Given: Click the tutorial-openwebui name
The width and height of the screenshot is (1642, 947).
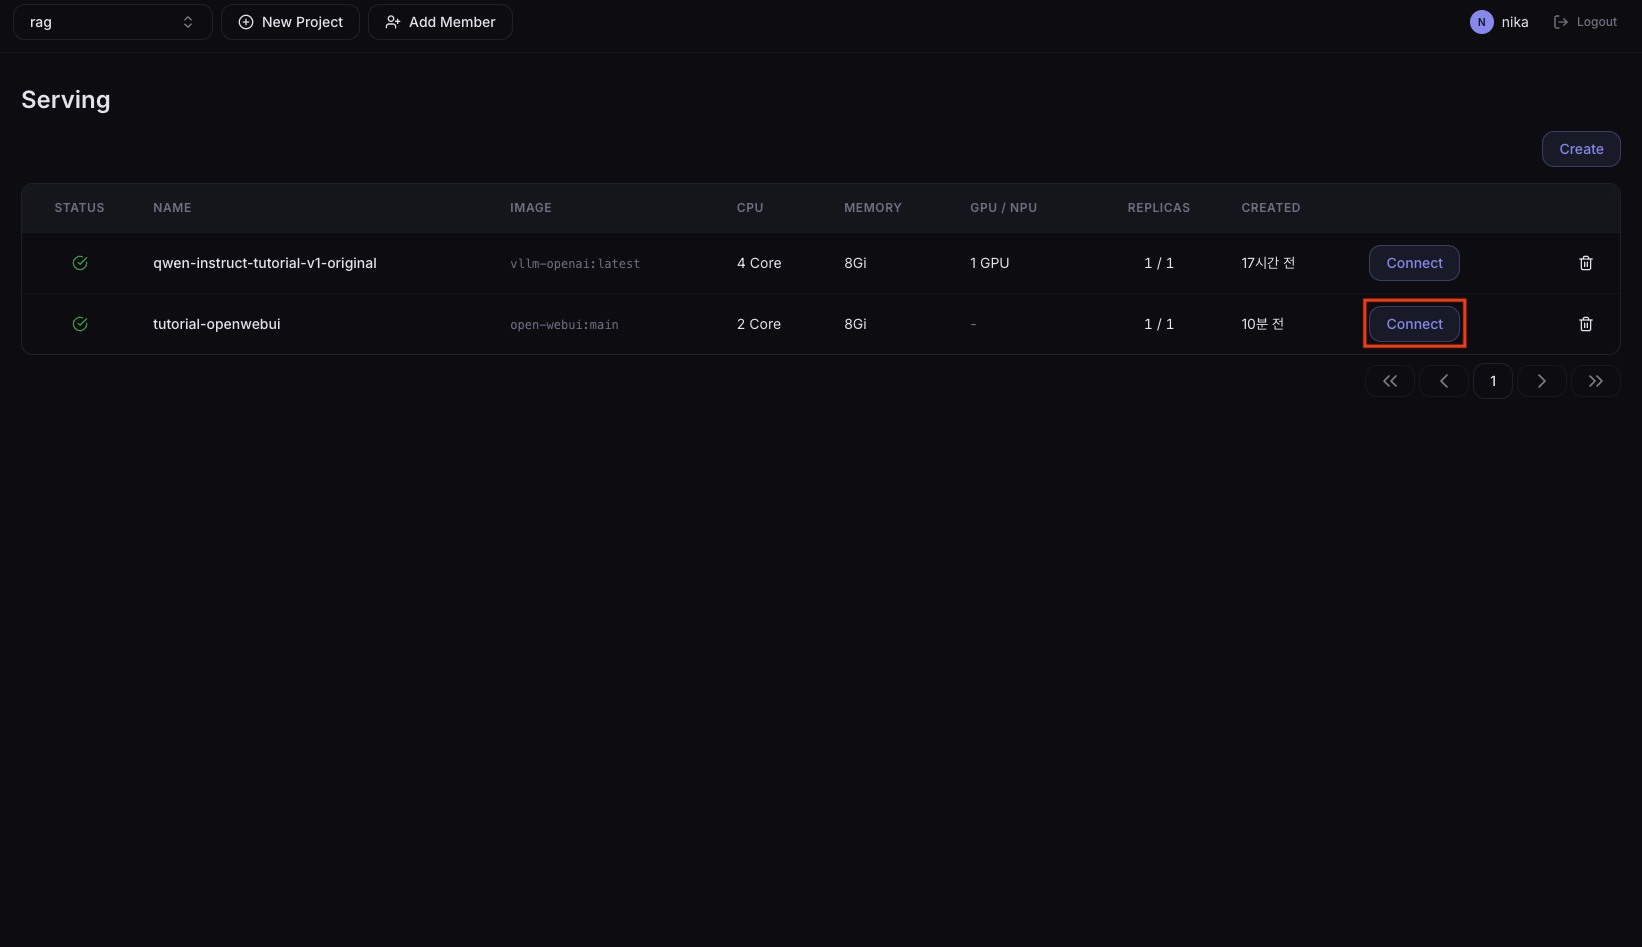Looking at the screenshot, I should click(217, 324).
